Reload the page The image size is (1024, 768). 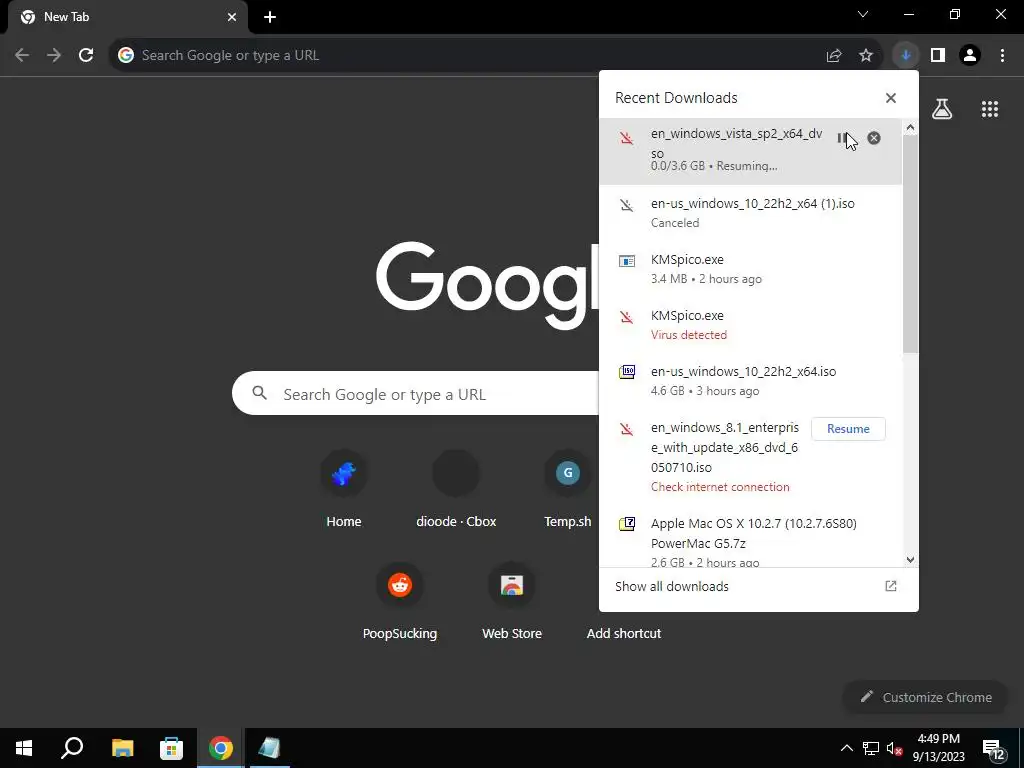(x=86, y=56)
